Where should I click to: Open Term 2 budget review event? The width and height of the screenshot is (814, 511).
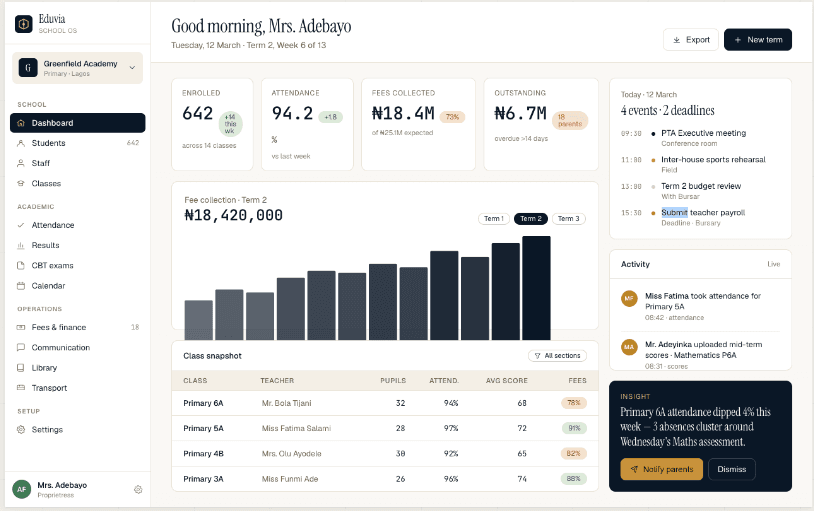pos(701,191)
